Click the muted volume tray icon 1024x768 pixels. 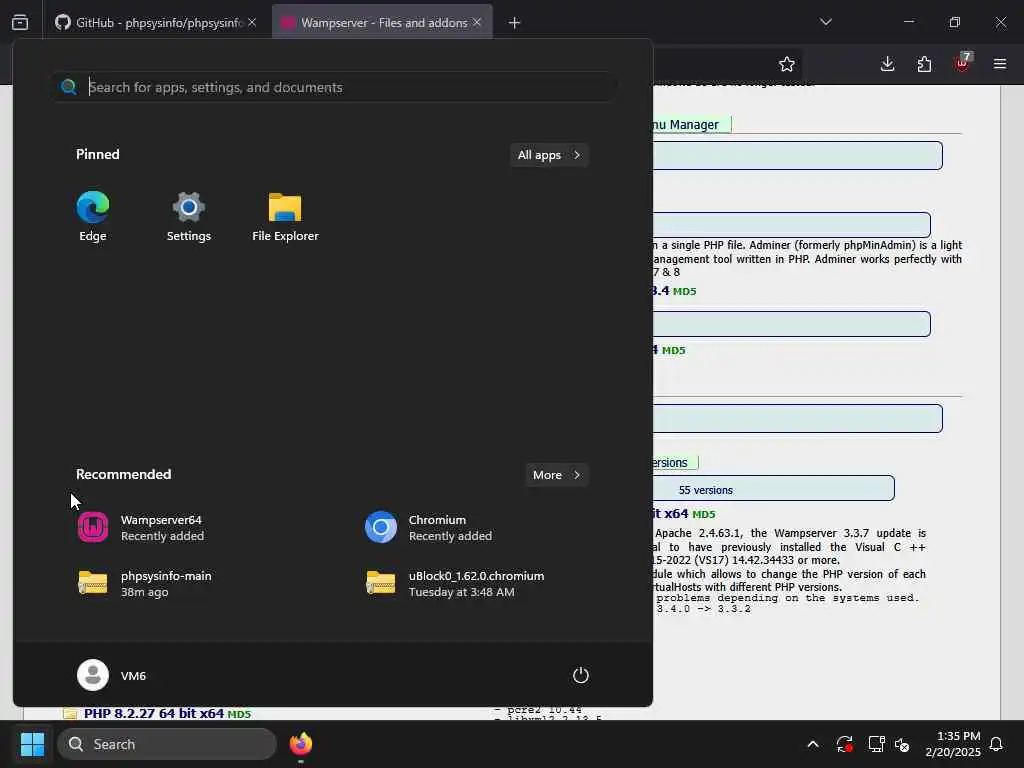(902, 744)
